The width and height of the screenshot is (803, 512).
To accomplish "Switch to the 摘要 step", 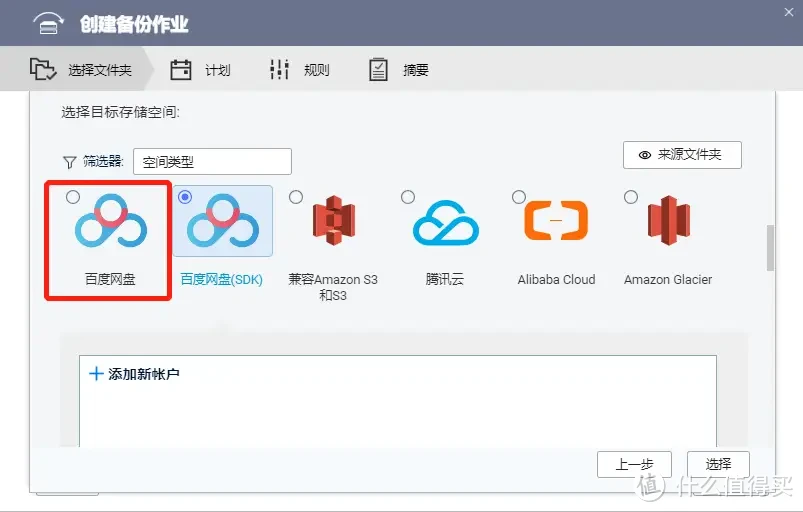I will click(x=399, y=70).
